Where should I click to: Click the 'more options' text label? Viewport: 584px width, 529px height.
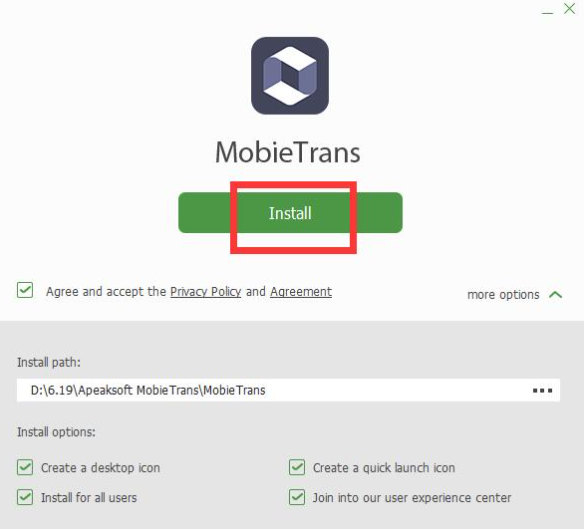[503, 295]
